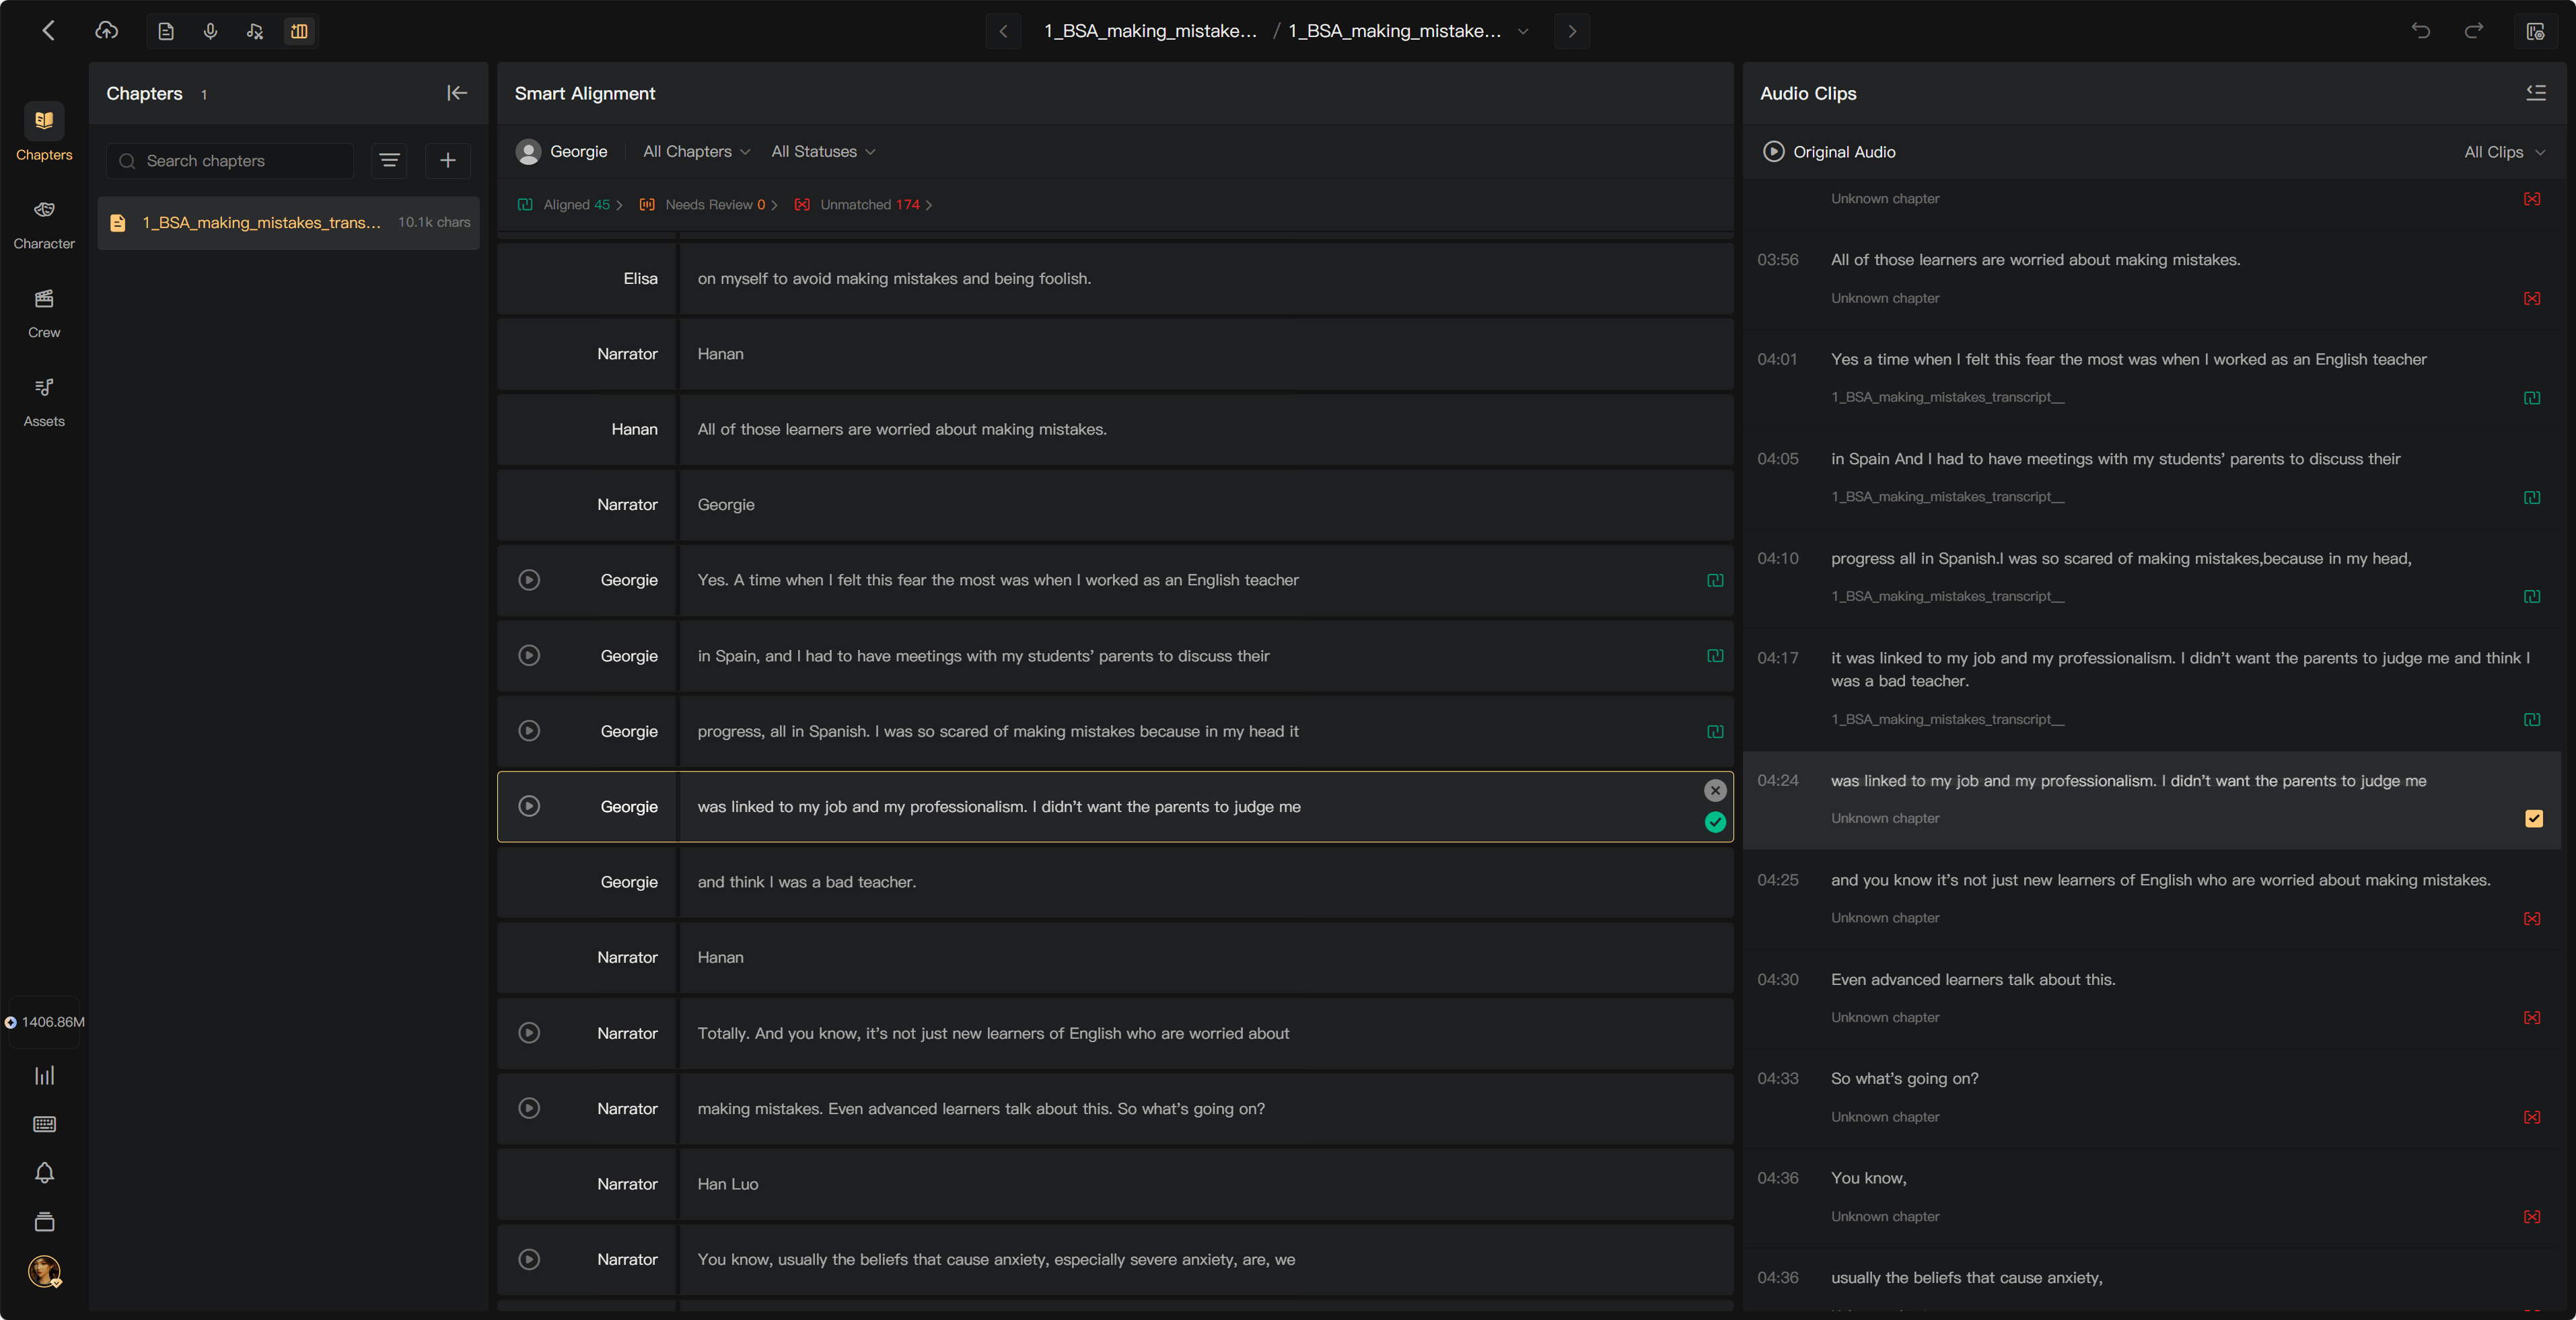Image resolution: width=2576 pixels, height=1320 pixels.
Task: Click unmatched icon on 04:30 clip
Action: pos(2531,1017)
